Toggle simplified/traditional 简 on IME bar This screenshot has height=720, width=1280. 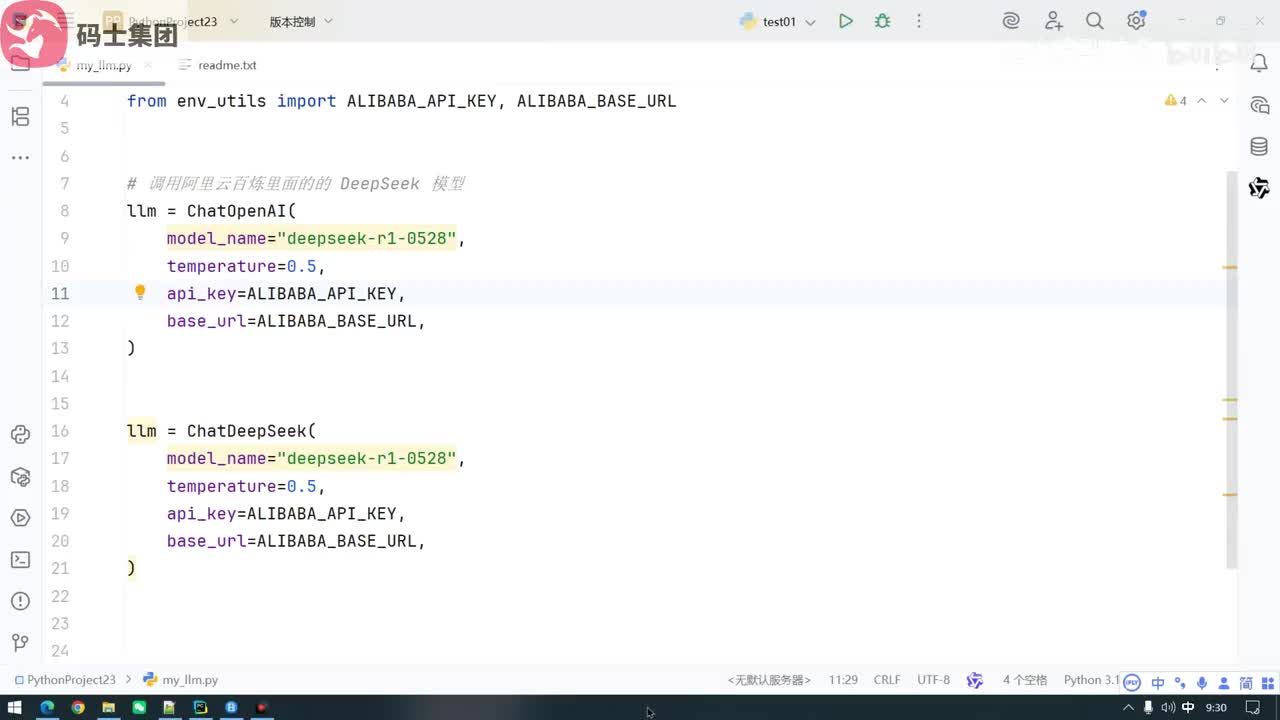click(x=1246, y=683)
